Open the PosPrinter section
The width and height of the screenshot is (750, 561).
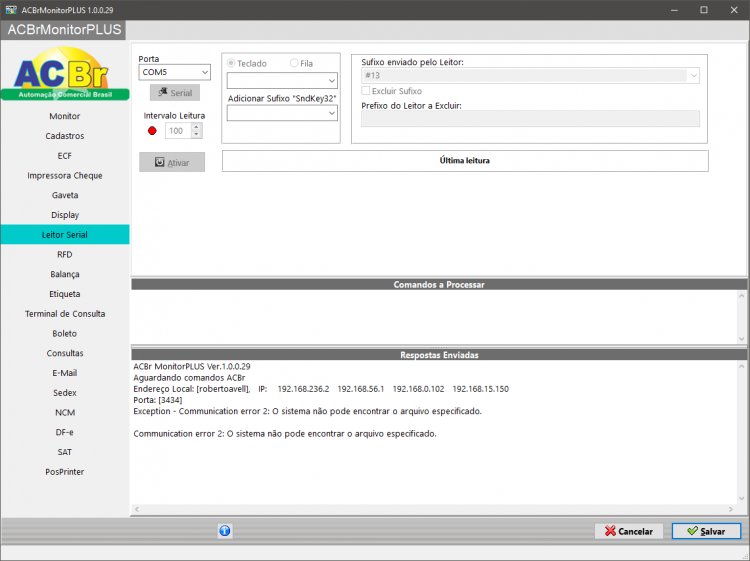point(65,472)
